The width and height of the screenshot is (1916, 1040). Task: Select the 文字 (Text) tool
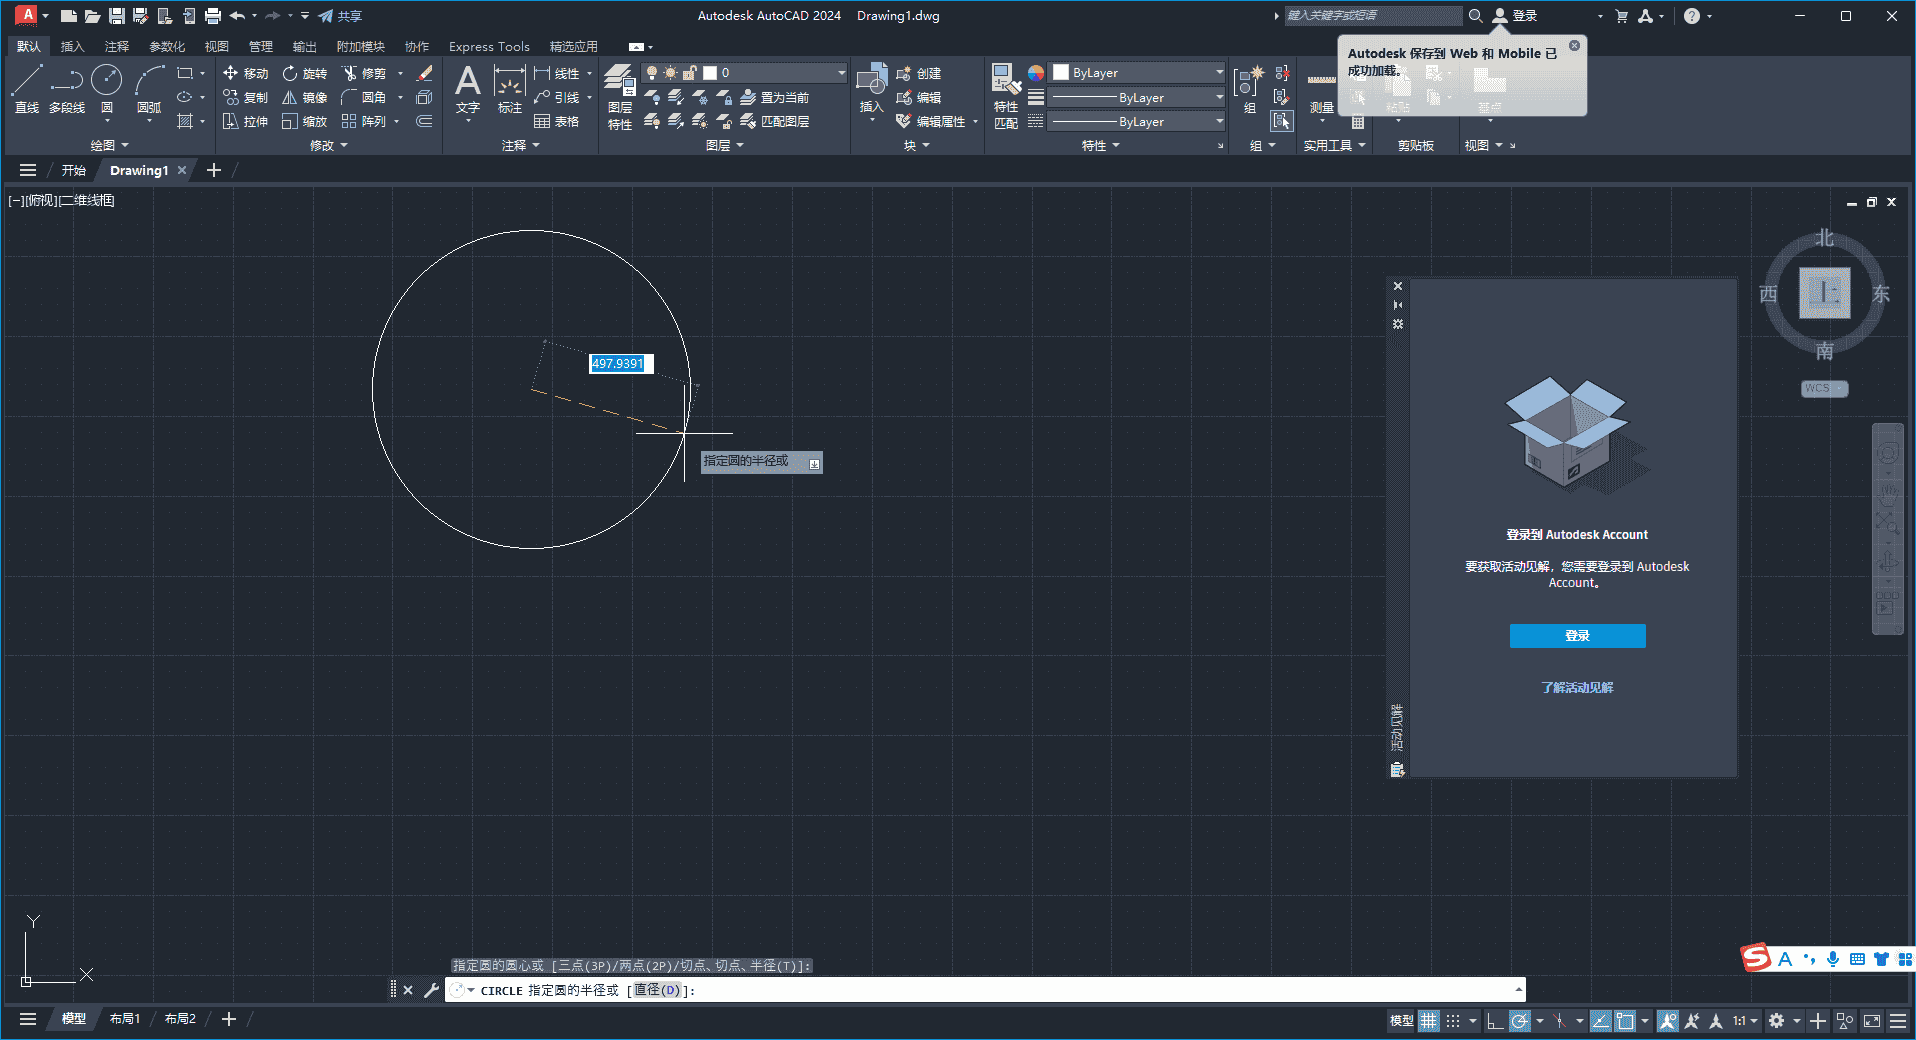467,90
